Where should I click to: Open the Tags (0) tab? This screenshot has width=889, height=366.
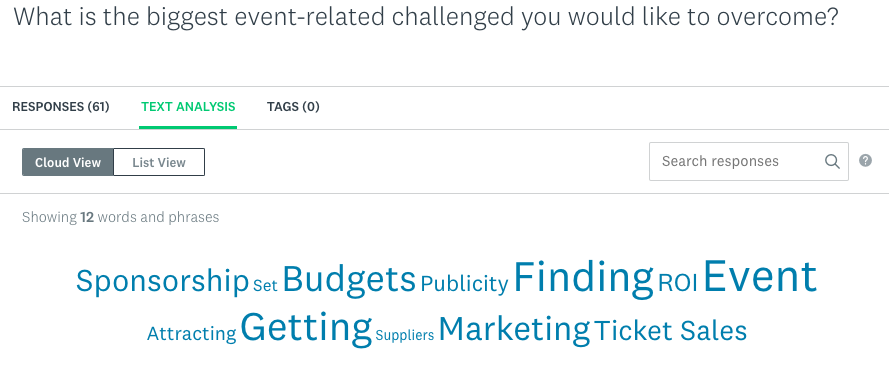pyautogui.click(x=293, y=107)
